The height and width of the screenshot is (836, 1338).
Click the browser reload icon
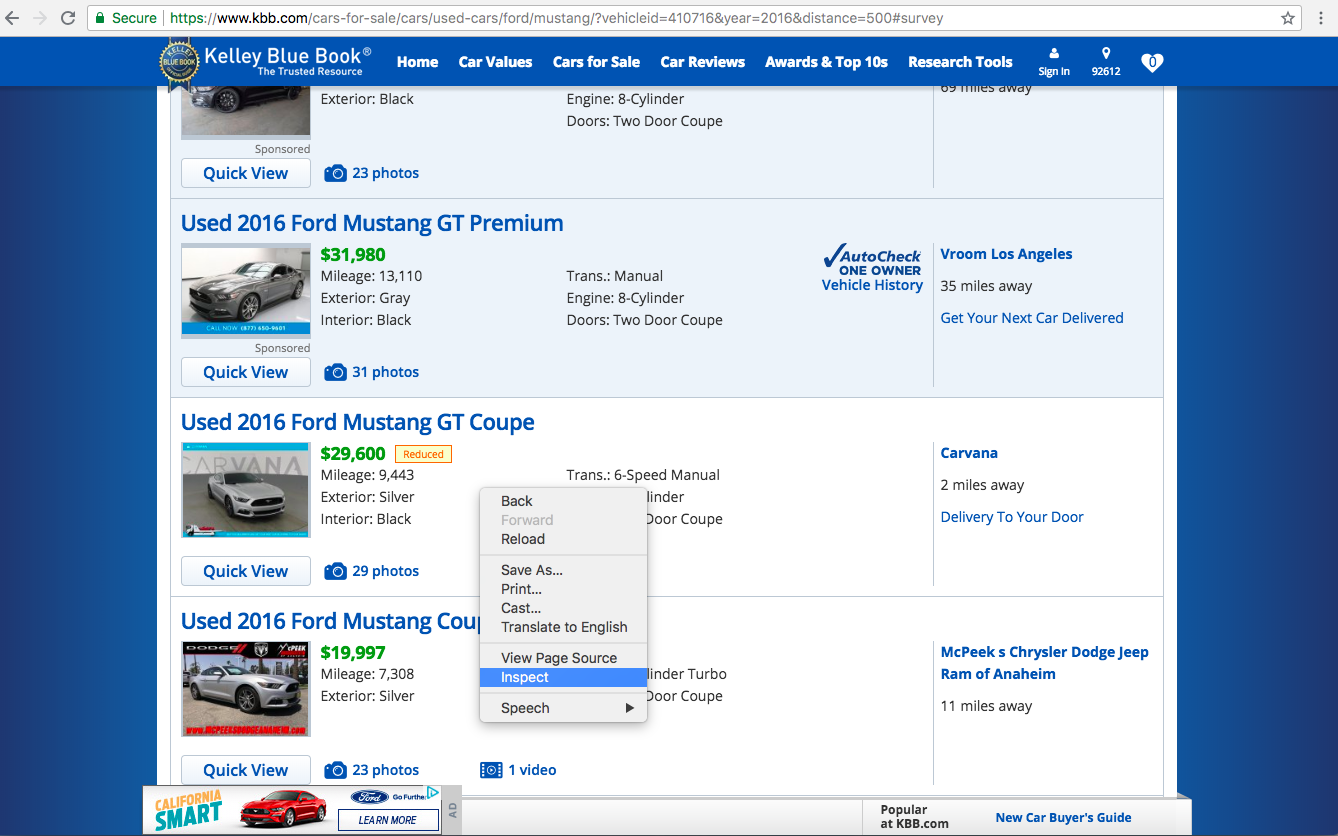68,18
